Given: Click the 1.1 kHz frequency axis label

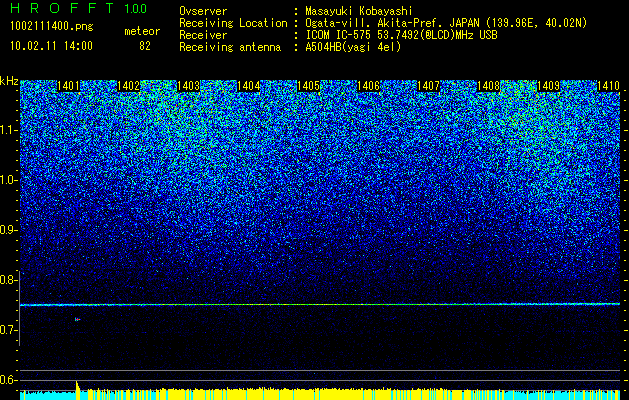Looking at the screenshot, I should [x=8, y=130].
